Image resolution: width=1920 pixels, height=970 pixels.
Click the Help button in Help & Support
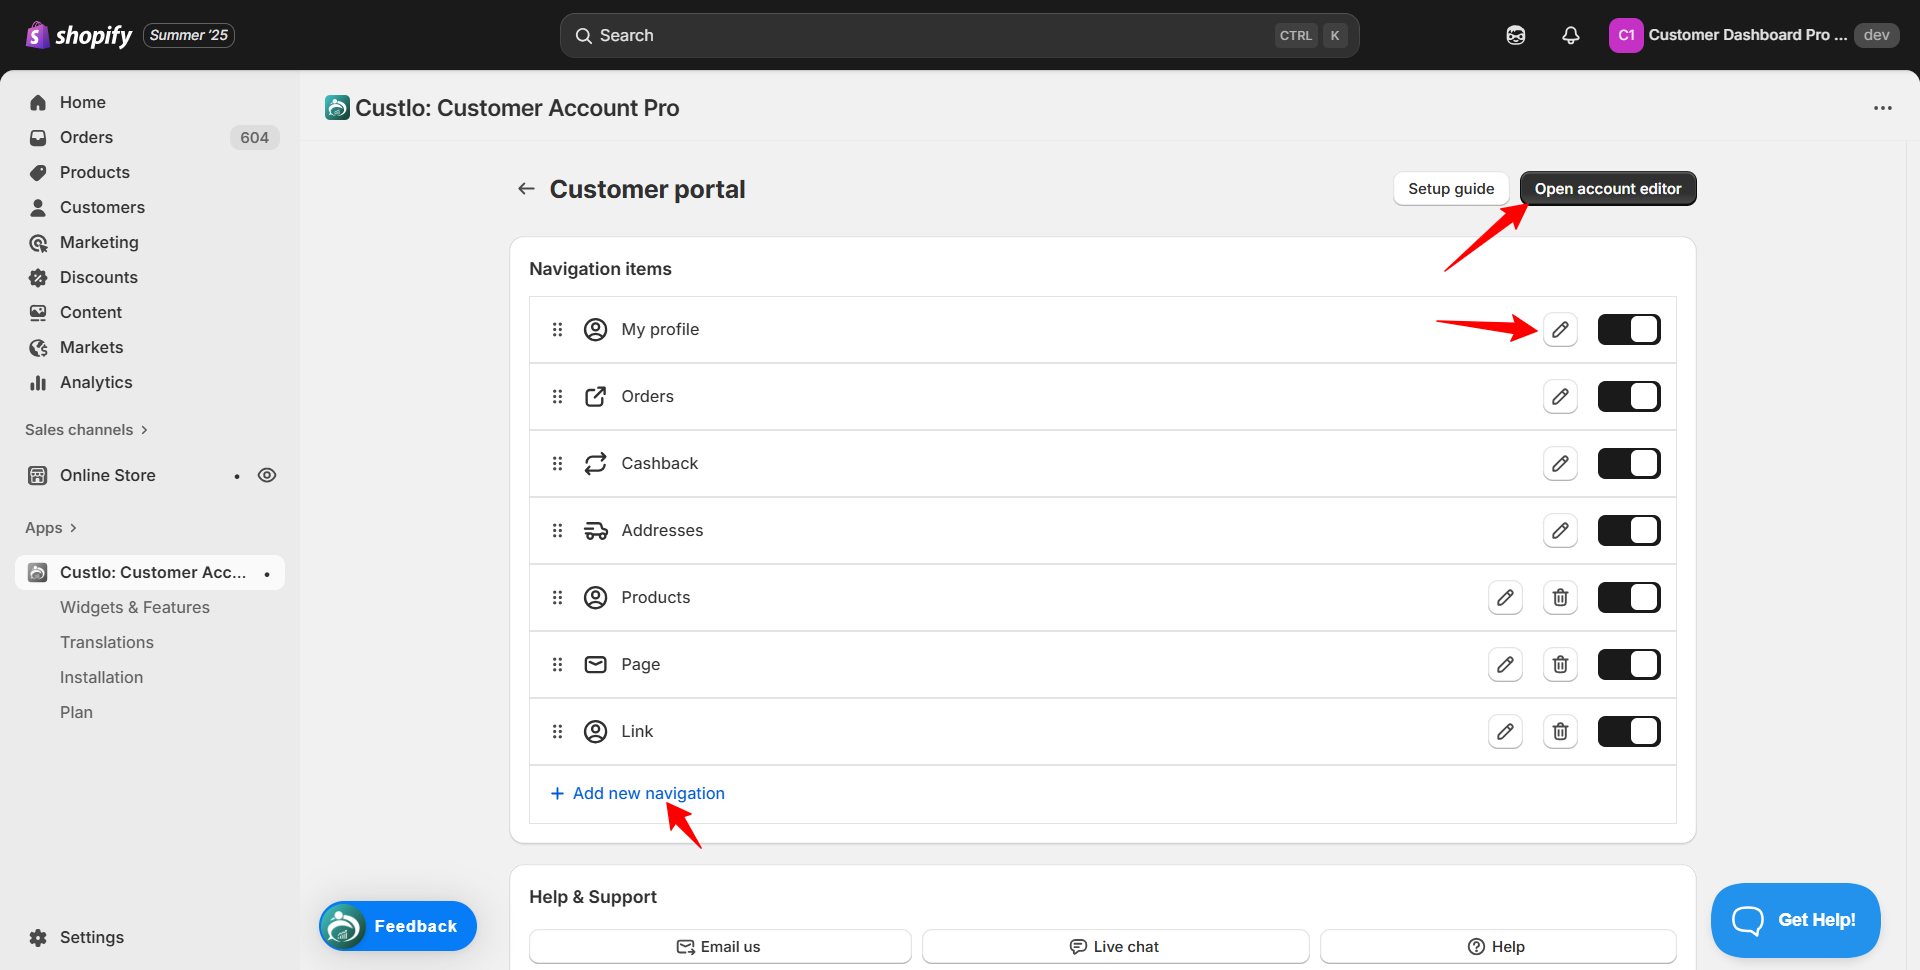coord(1497,946)
